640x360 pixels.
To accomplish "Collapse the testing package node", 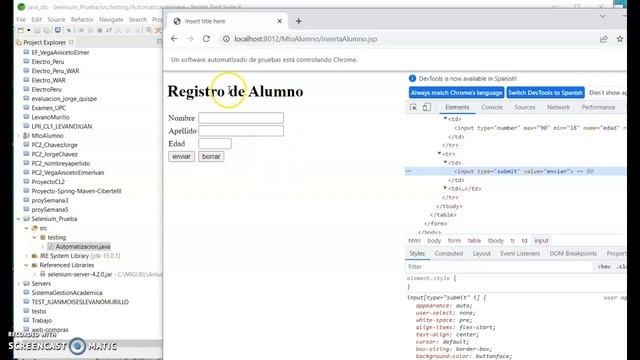I will tap(35, 237).
